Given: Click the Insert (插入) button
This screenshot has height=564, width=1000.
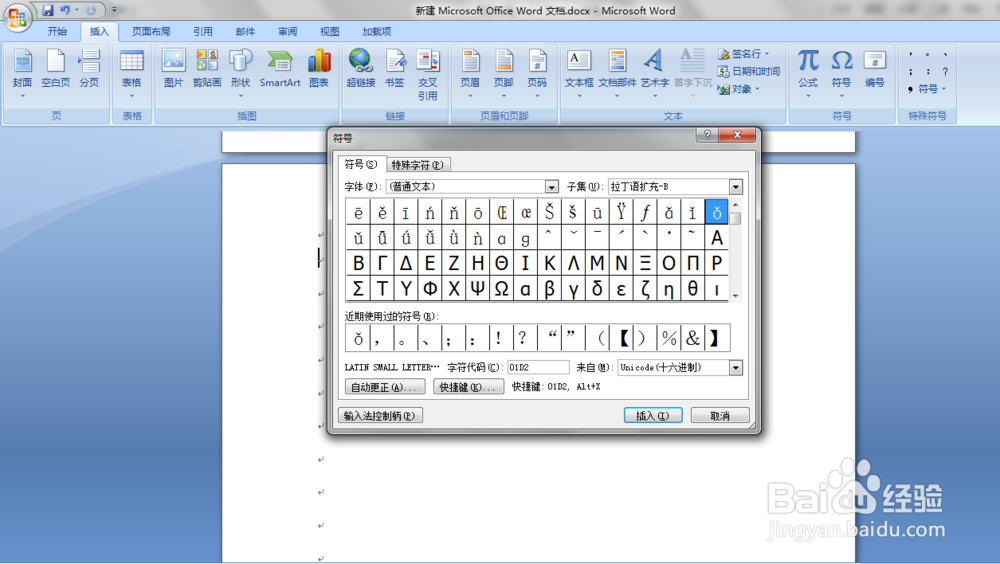Looking at the screenshot, I should (653, 416).
